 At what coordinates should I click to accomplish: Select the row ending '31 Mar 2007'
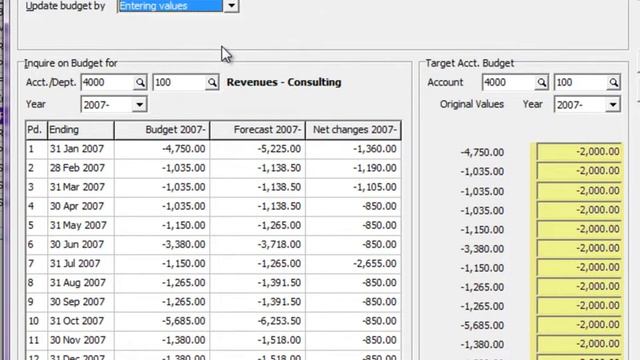213,187
